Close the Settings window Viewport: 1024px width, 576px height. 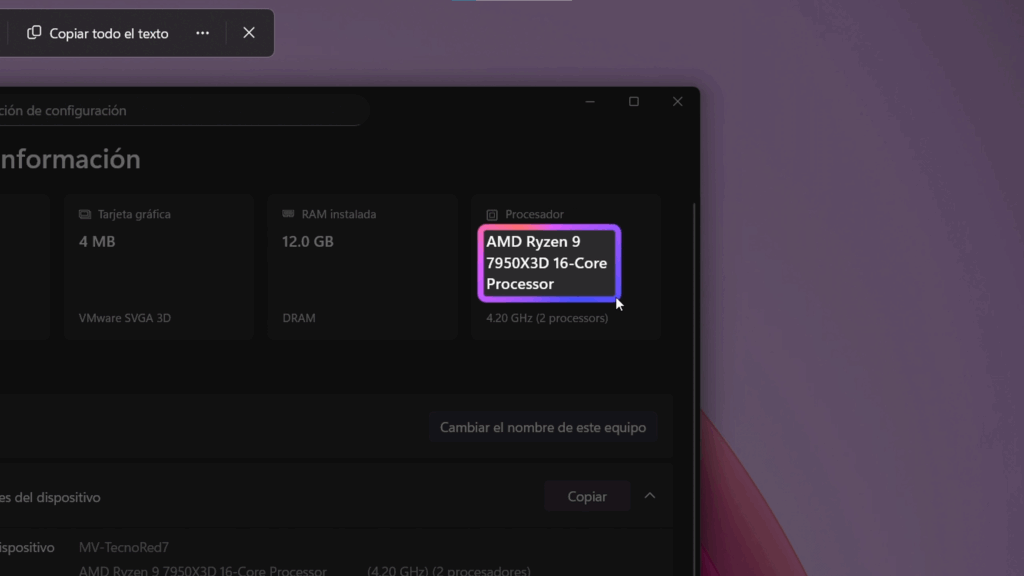(x=677, y=102)
